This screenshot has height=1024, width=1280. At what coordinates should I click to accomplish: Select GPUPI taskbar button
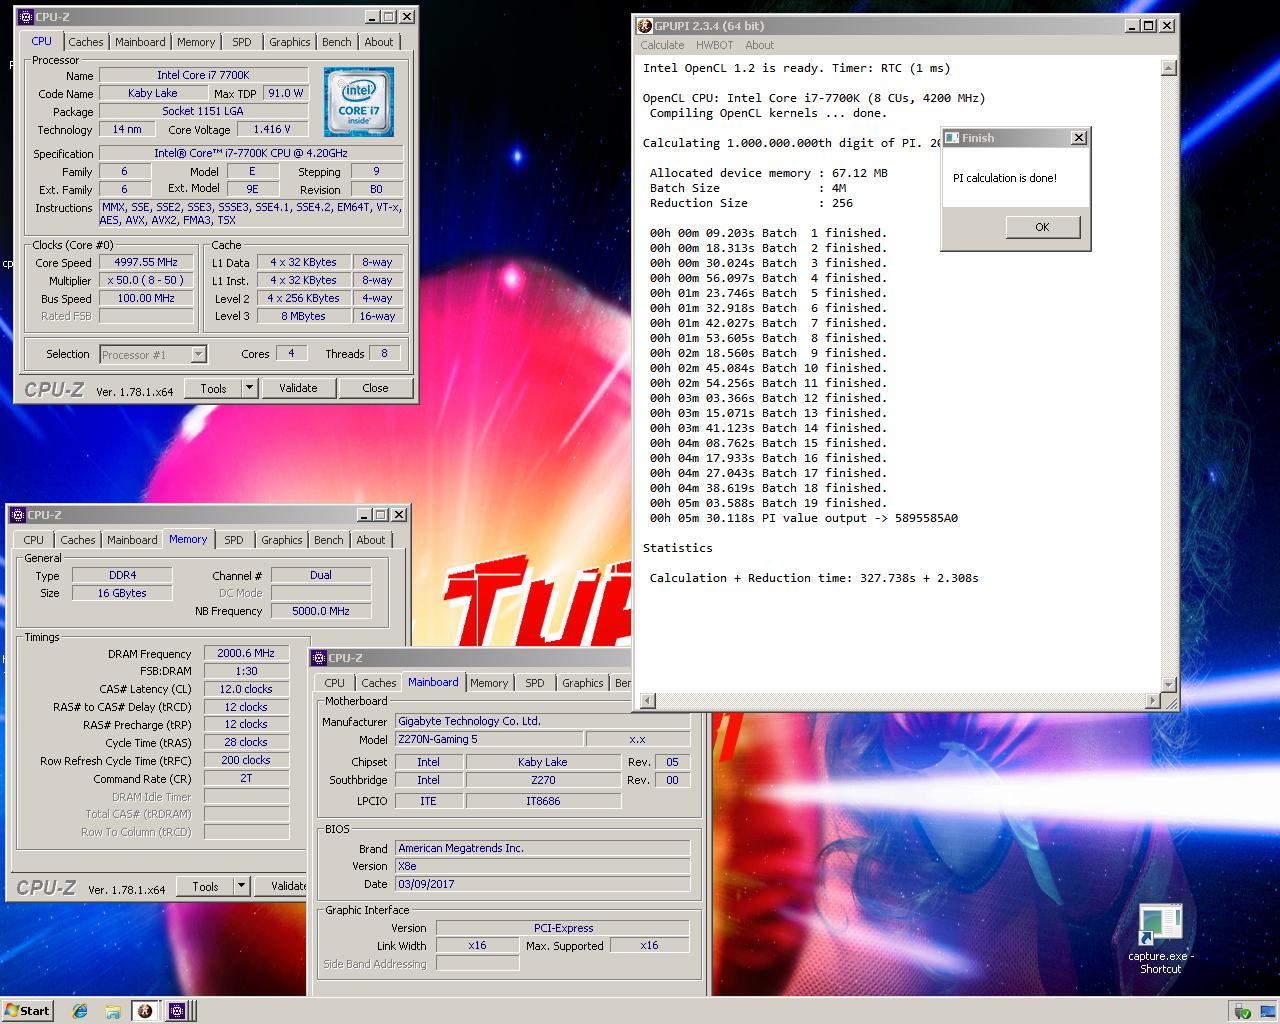click(144, 1011)
